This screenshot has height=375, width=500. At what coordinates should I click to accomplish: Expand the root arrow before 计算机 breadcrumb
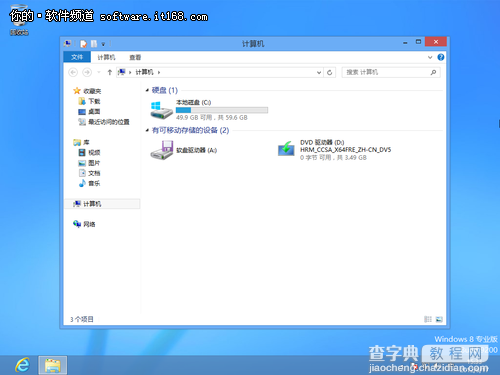(130, 72)
